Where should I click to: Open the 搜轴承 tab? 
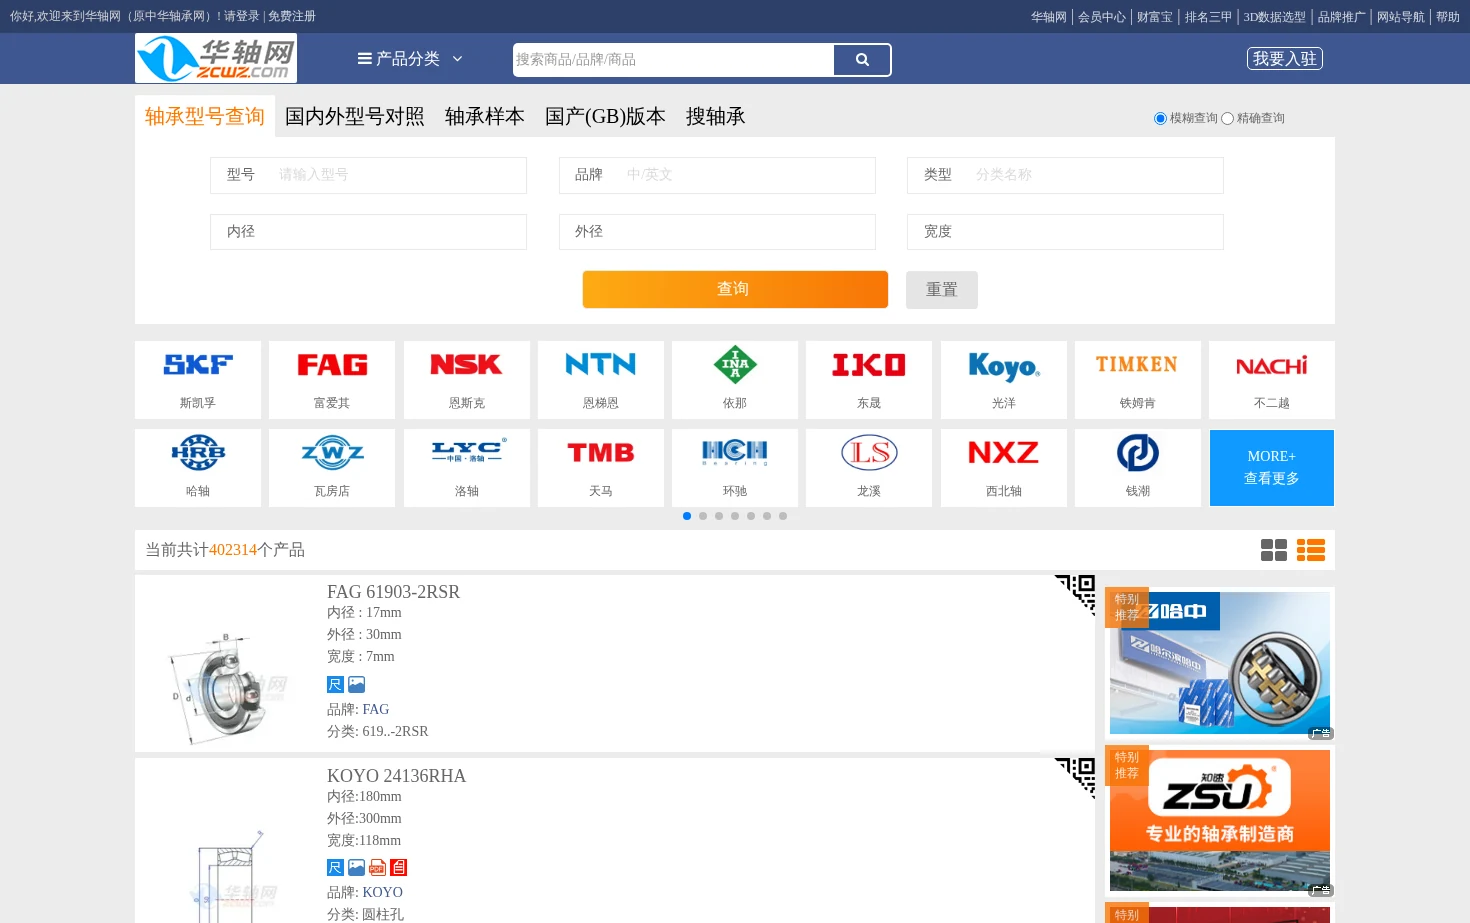click(716, 117)
